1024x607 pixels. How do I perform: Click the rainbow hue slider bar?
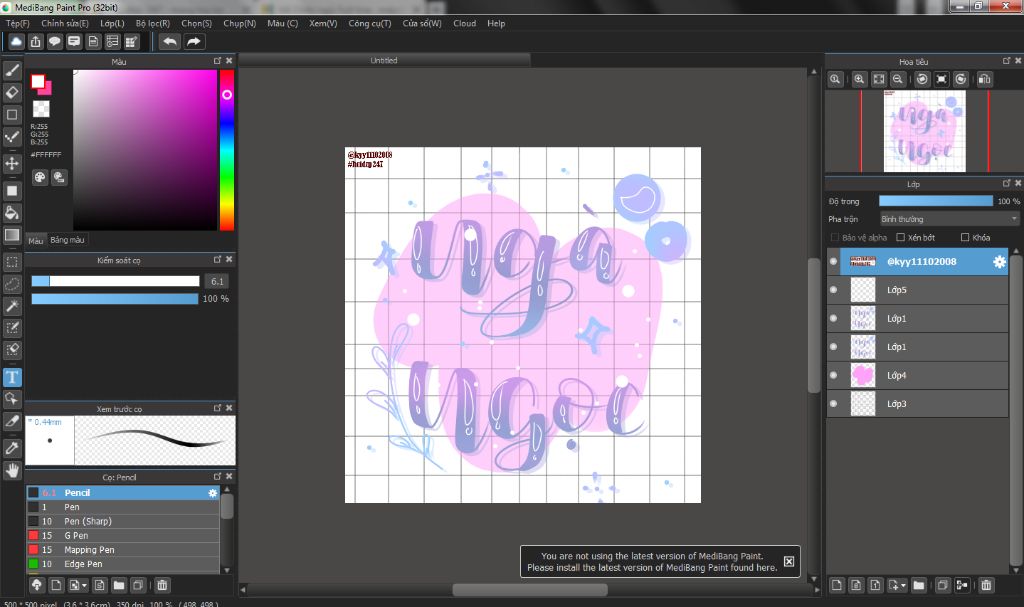pos(227,150)
